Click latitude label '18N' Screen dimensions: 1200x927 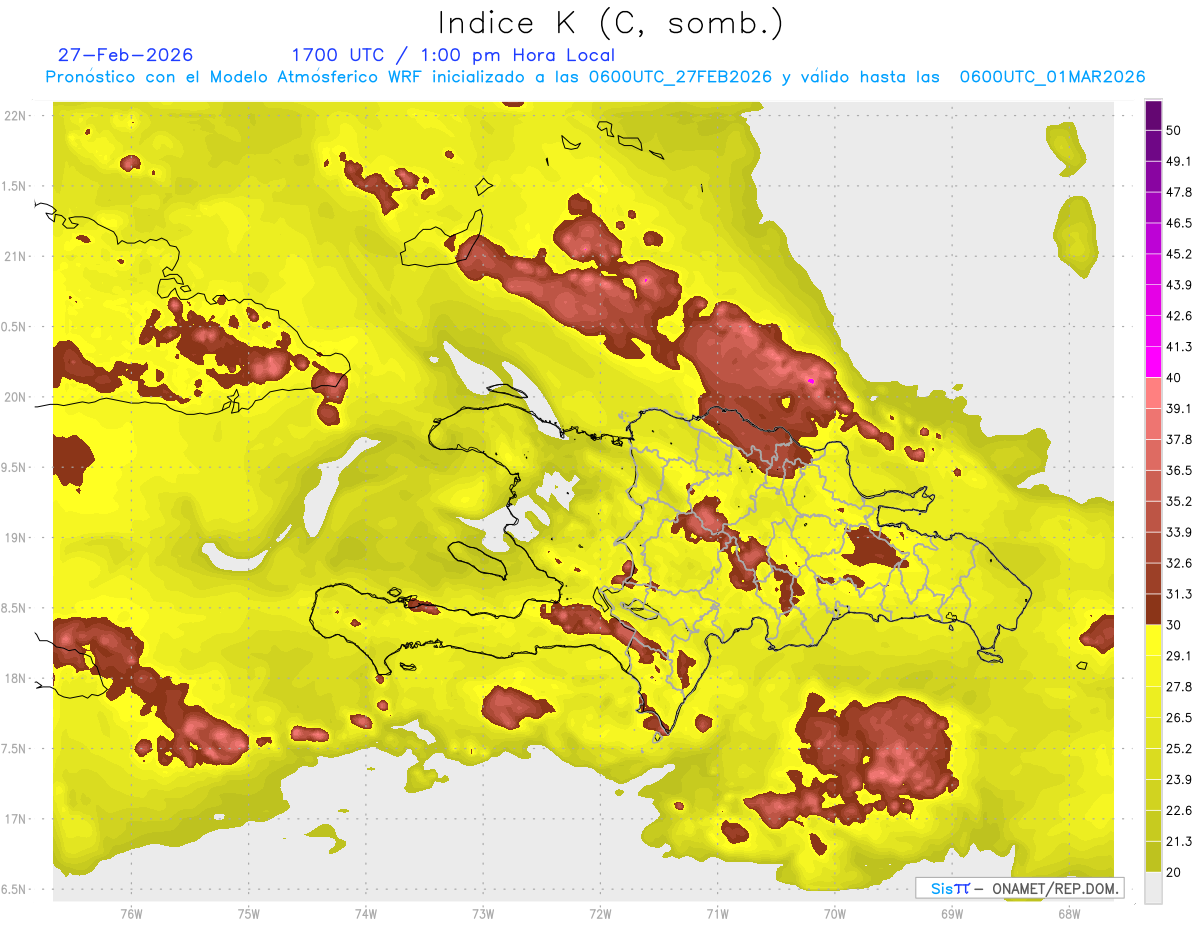(x=17, y=678)
